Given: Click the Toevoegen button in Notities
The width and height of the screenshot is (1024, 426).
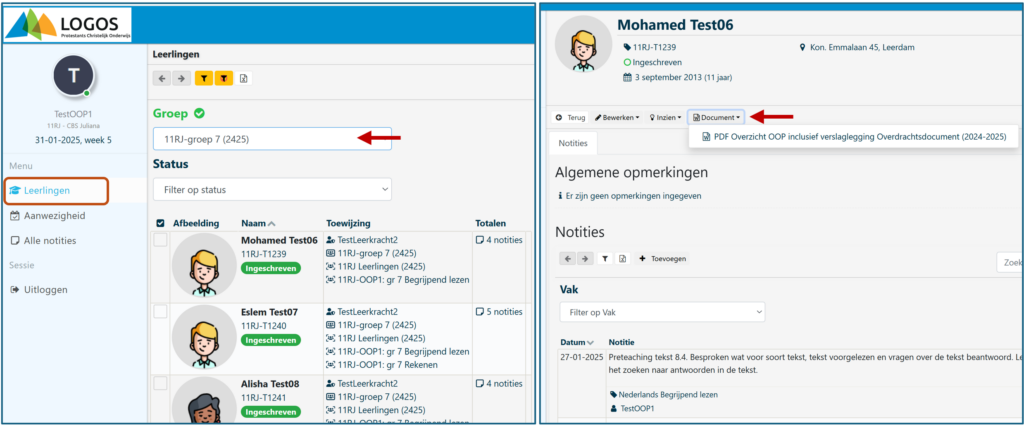Looking at the screenshot, I should (662, 259).
